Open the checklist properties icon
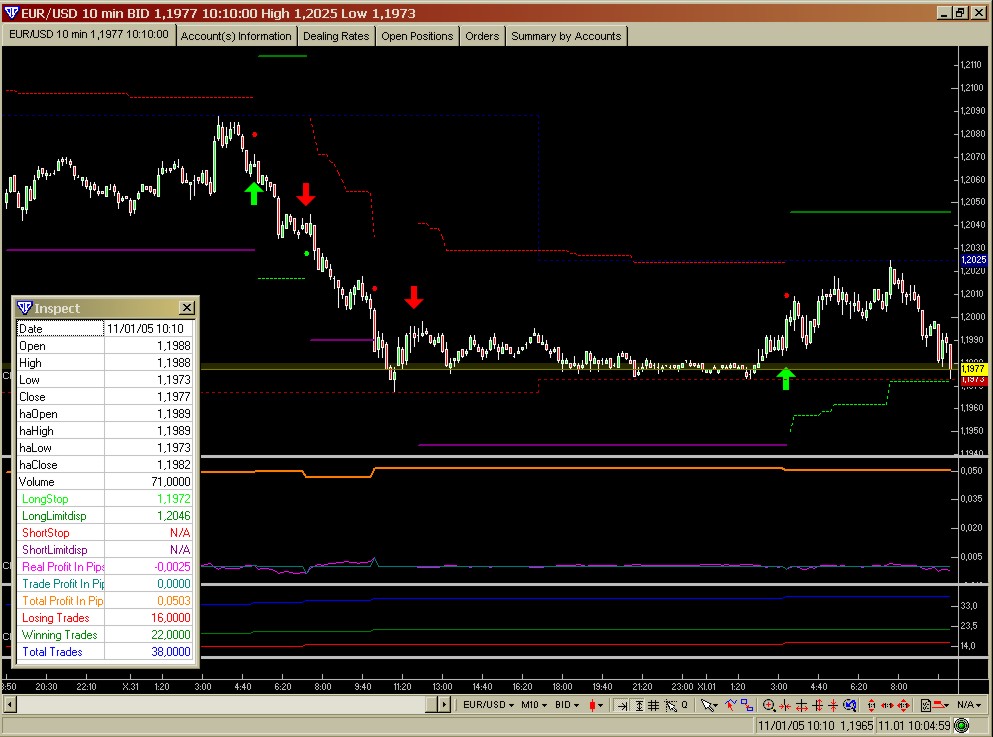 [926, 705]
